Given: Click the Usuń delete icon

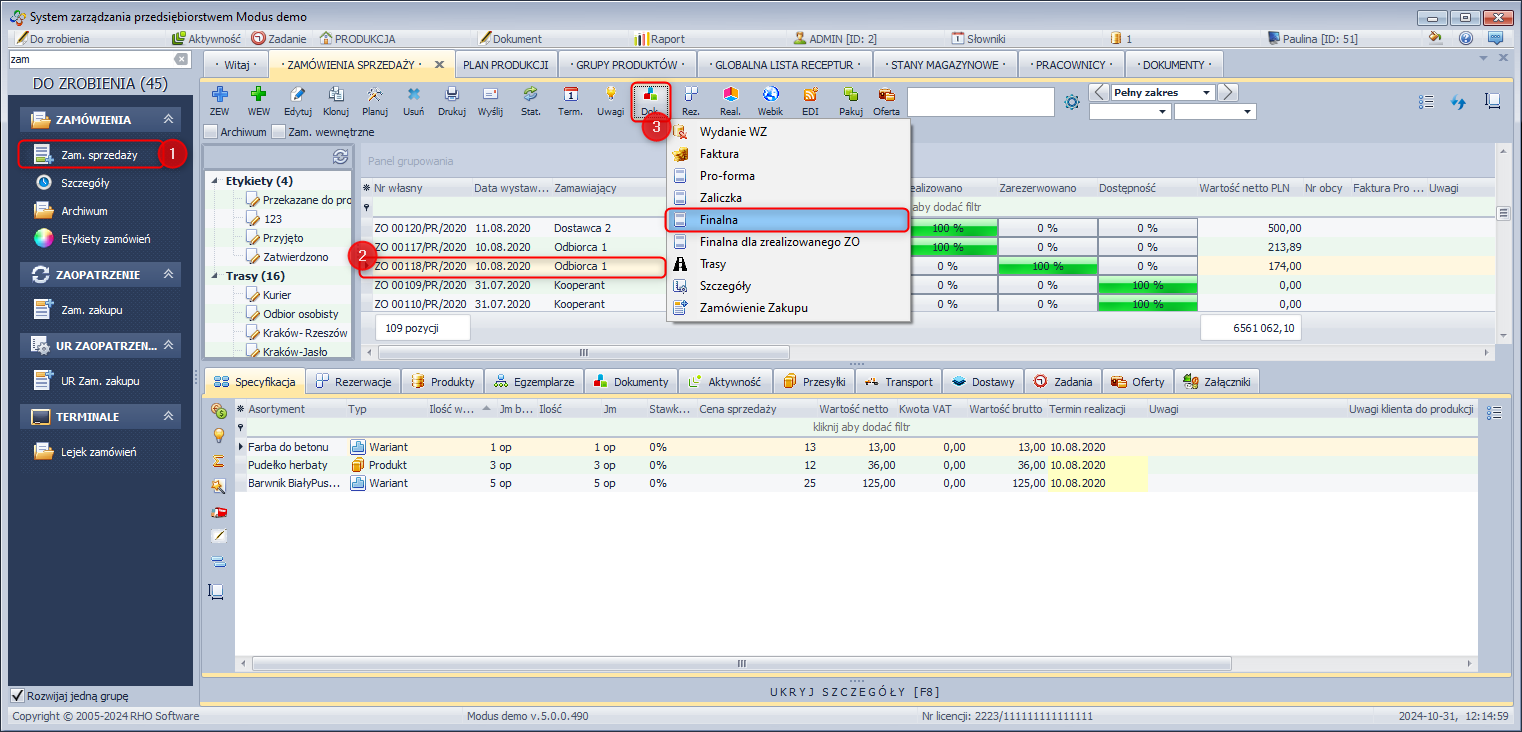Looking at the screenshot, I should click(x=413, y=100).
